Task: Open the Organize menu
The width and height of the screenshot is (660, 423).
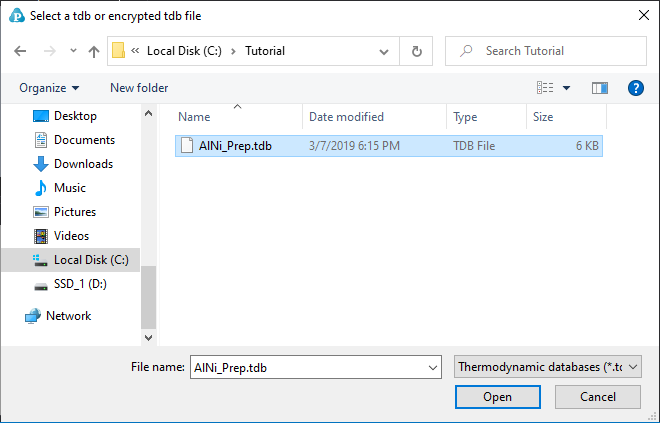Action: pyautogui.click(x=49, y=88)
